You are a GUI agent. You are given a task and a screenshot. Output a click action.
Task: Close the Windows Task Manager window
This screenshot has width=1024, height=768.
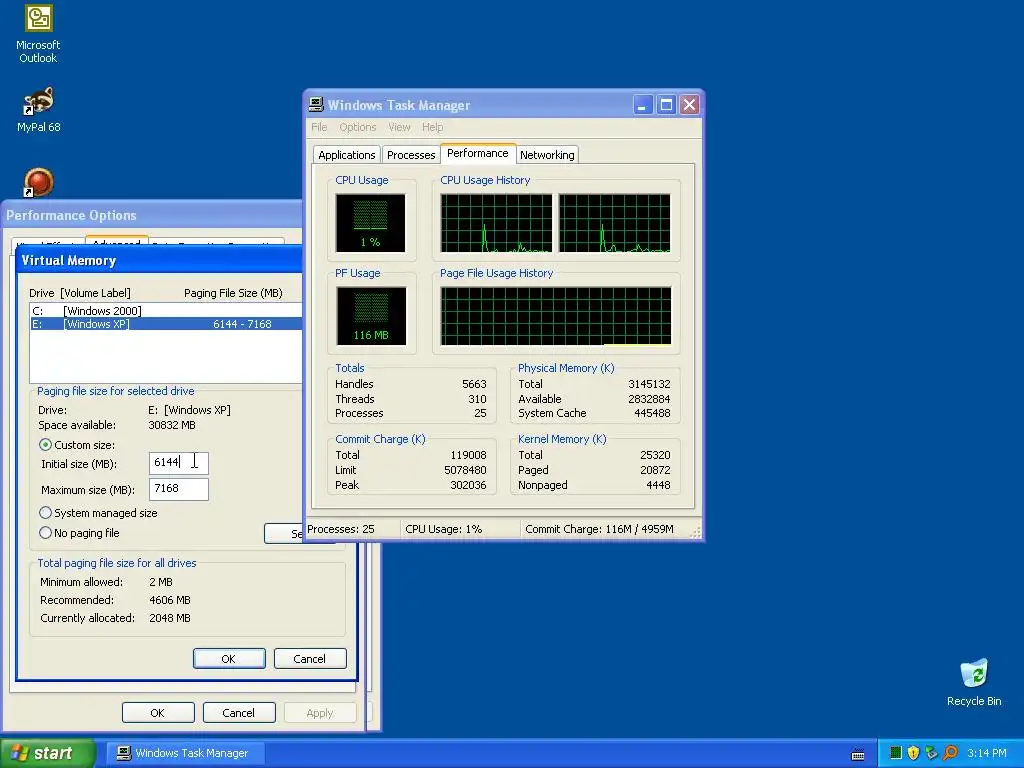(x=690, y=104)
